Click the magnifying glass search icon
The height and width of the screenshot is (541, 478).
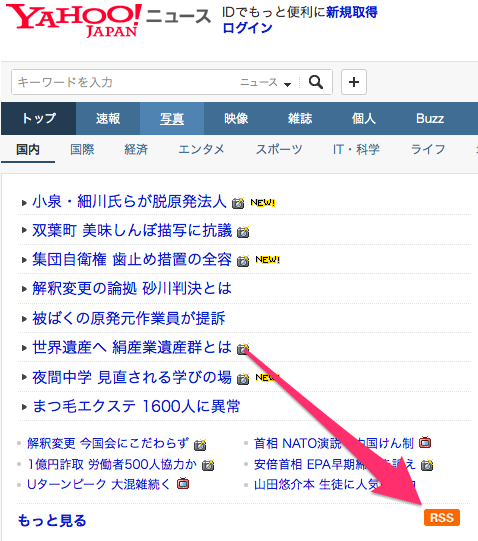point(316,82)
